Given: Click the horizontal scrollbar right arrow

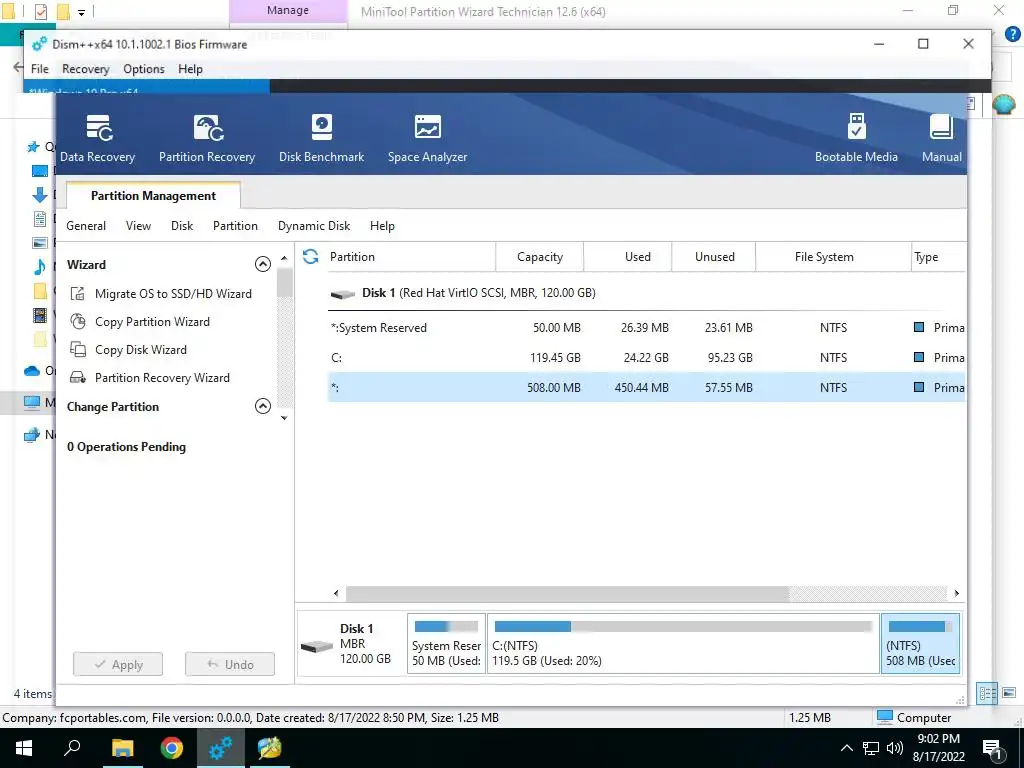Looking at the screenshot, I should tap(956, 593).
